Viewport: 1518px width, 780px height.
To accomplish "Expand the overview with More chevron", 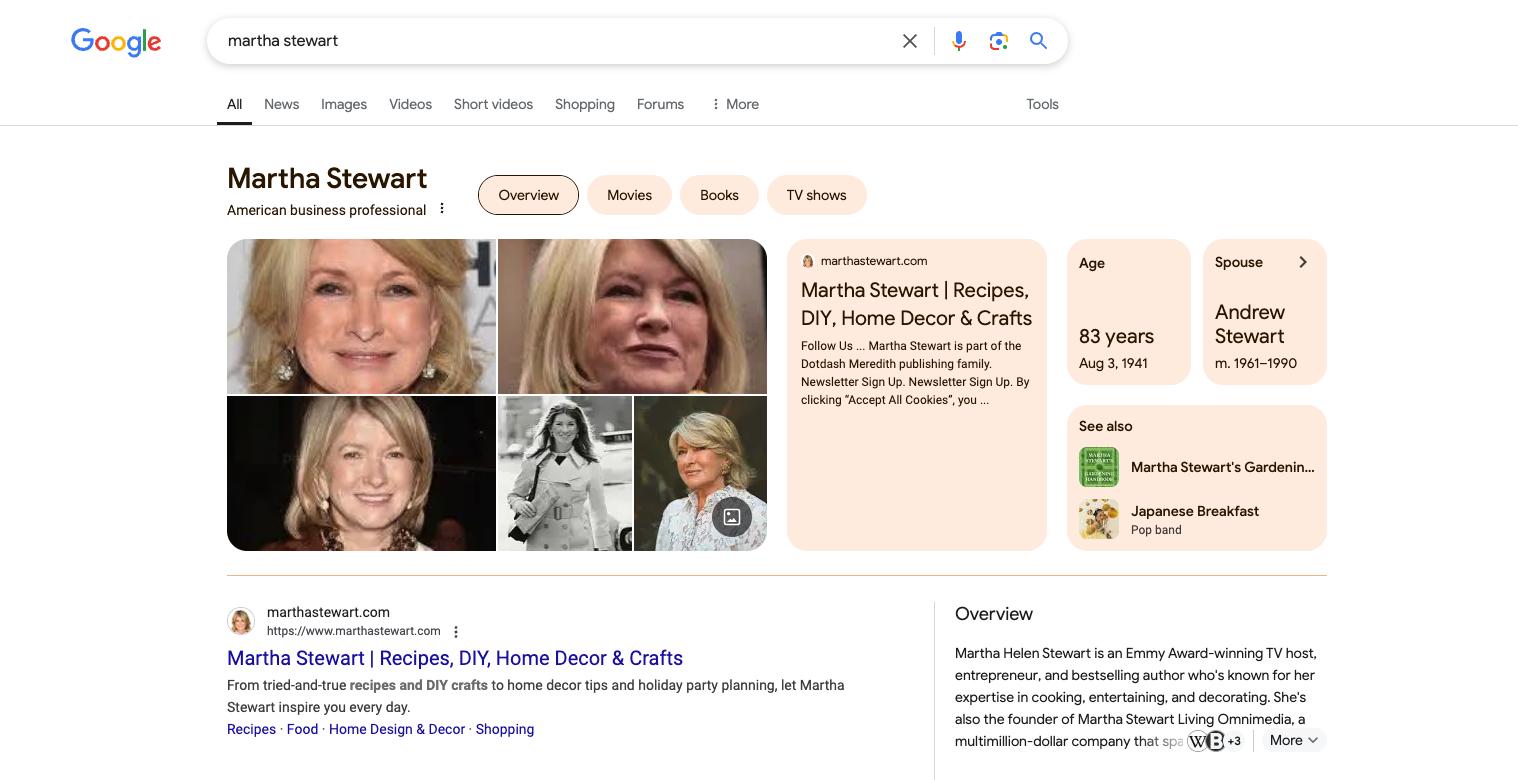I will coord(1295,741).
